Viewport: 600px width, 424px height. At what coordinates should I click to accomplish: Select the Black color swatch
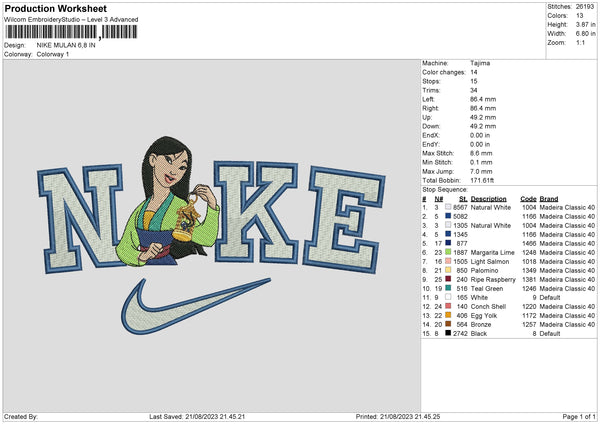pyautogui.click(x=448, y=333)
